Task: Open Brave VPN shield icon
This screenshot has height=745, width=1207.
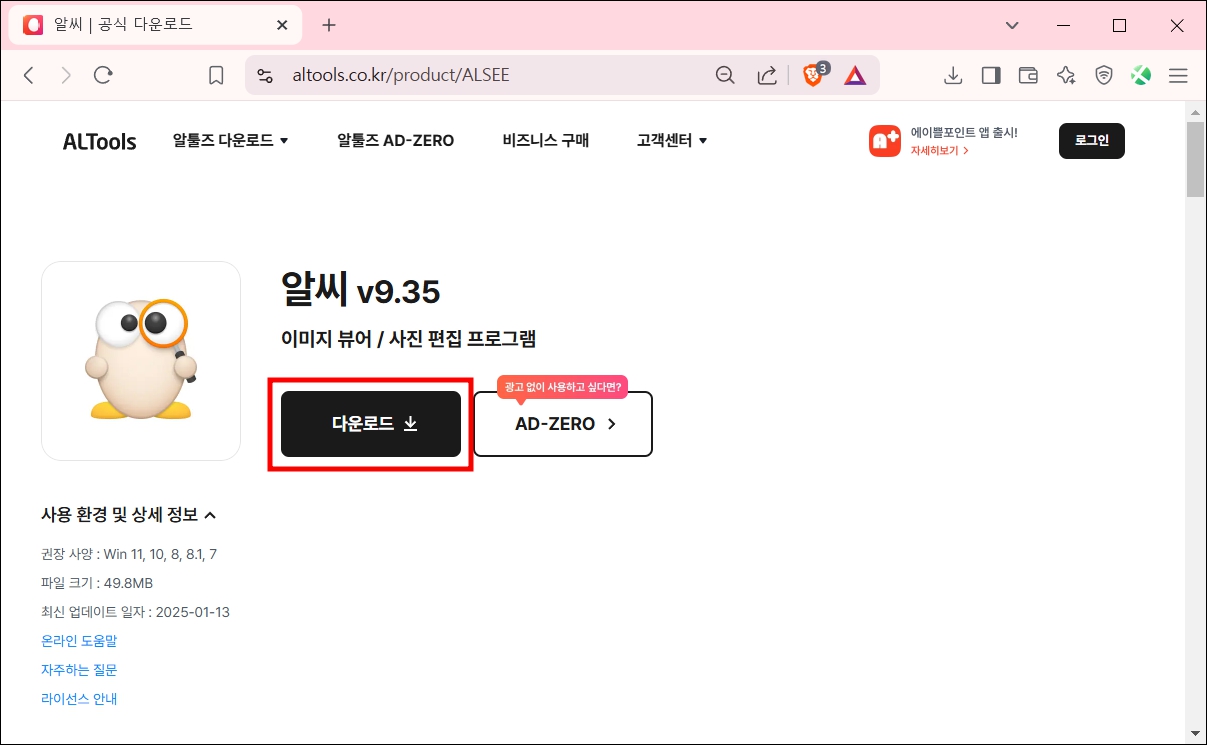Action: click(x=1104, y=75)
